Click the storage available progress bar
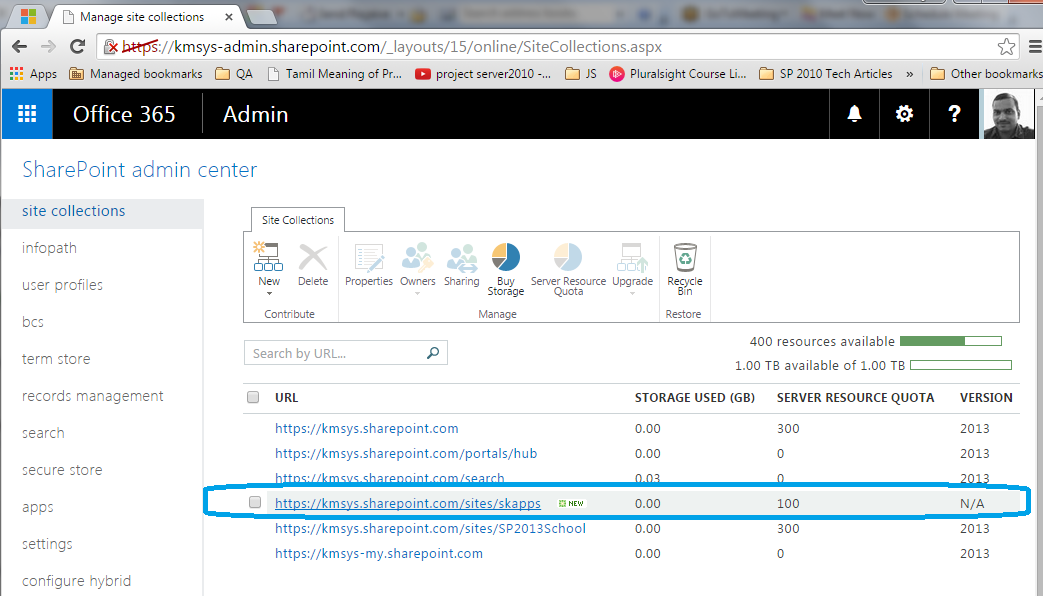The height and width of the screenshot is (596, 1043). (x=961, y=365)
